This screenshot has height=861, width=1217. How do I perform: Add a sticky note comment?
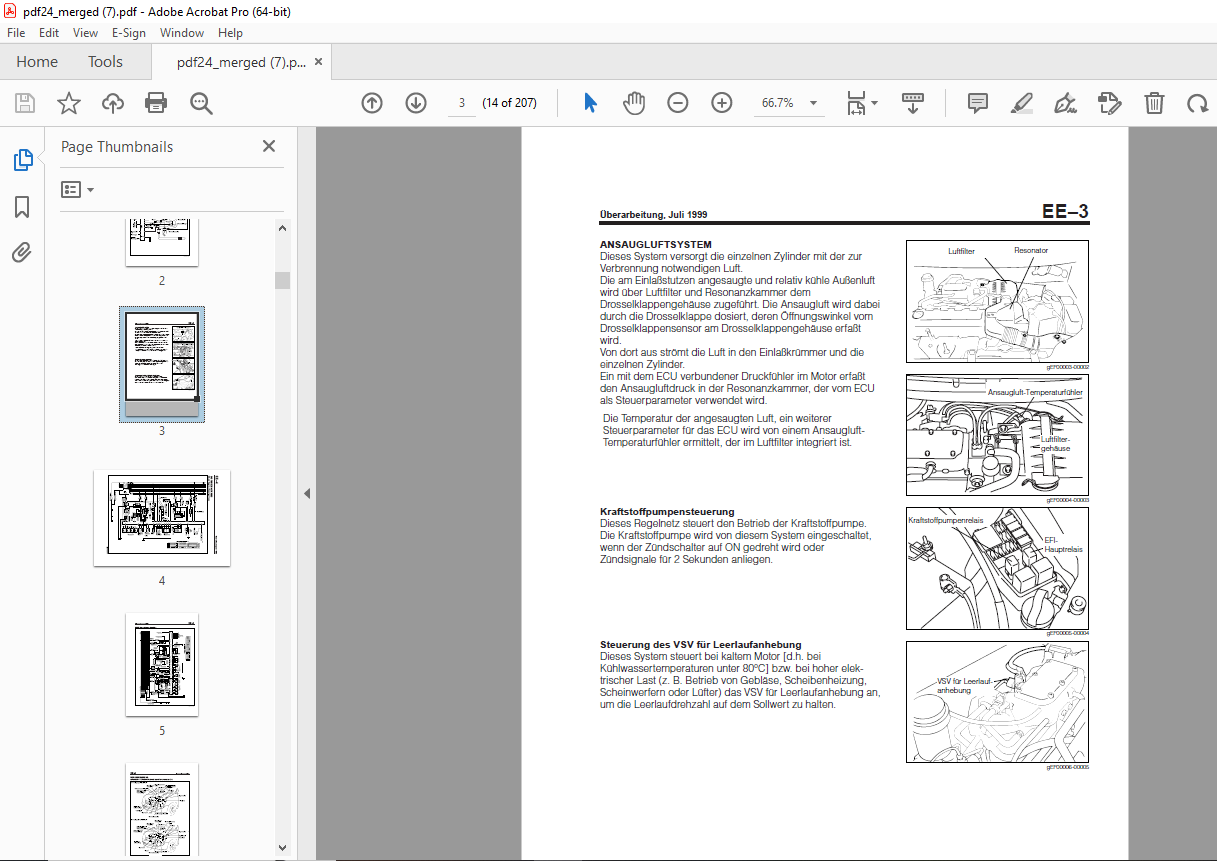977,103
